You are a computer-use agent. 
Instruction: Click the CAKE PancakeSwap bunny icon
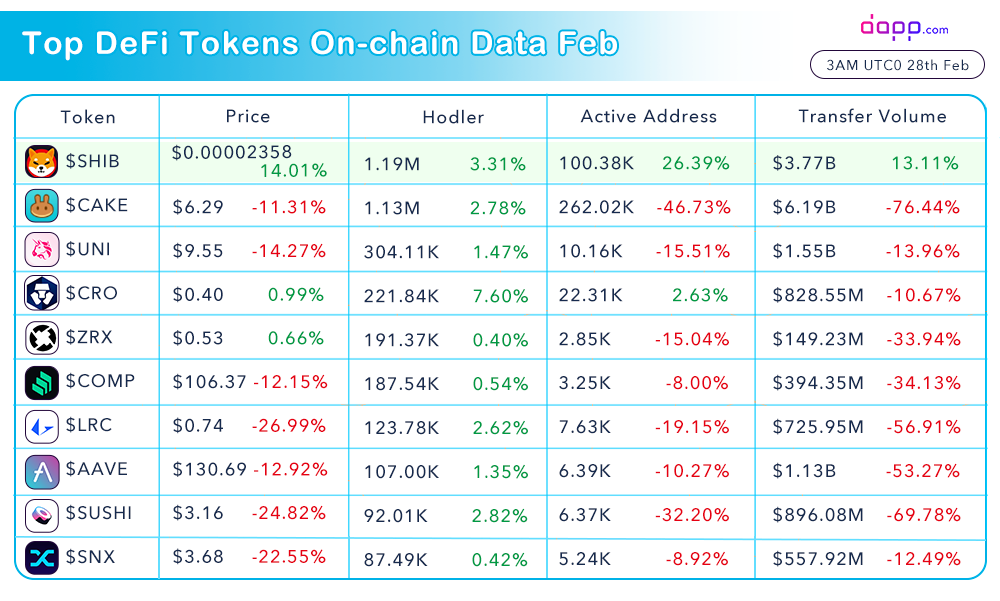coord(41,205)
